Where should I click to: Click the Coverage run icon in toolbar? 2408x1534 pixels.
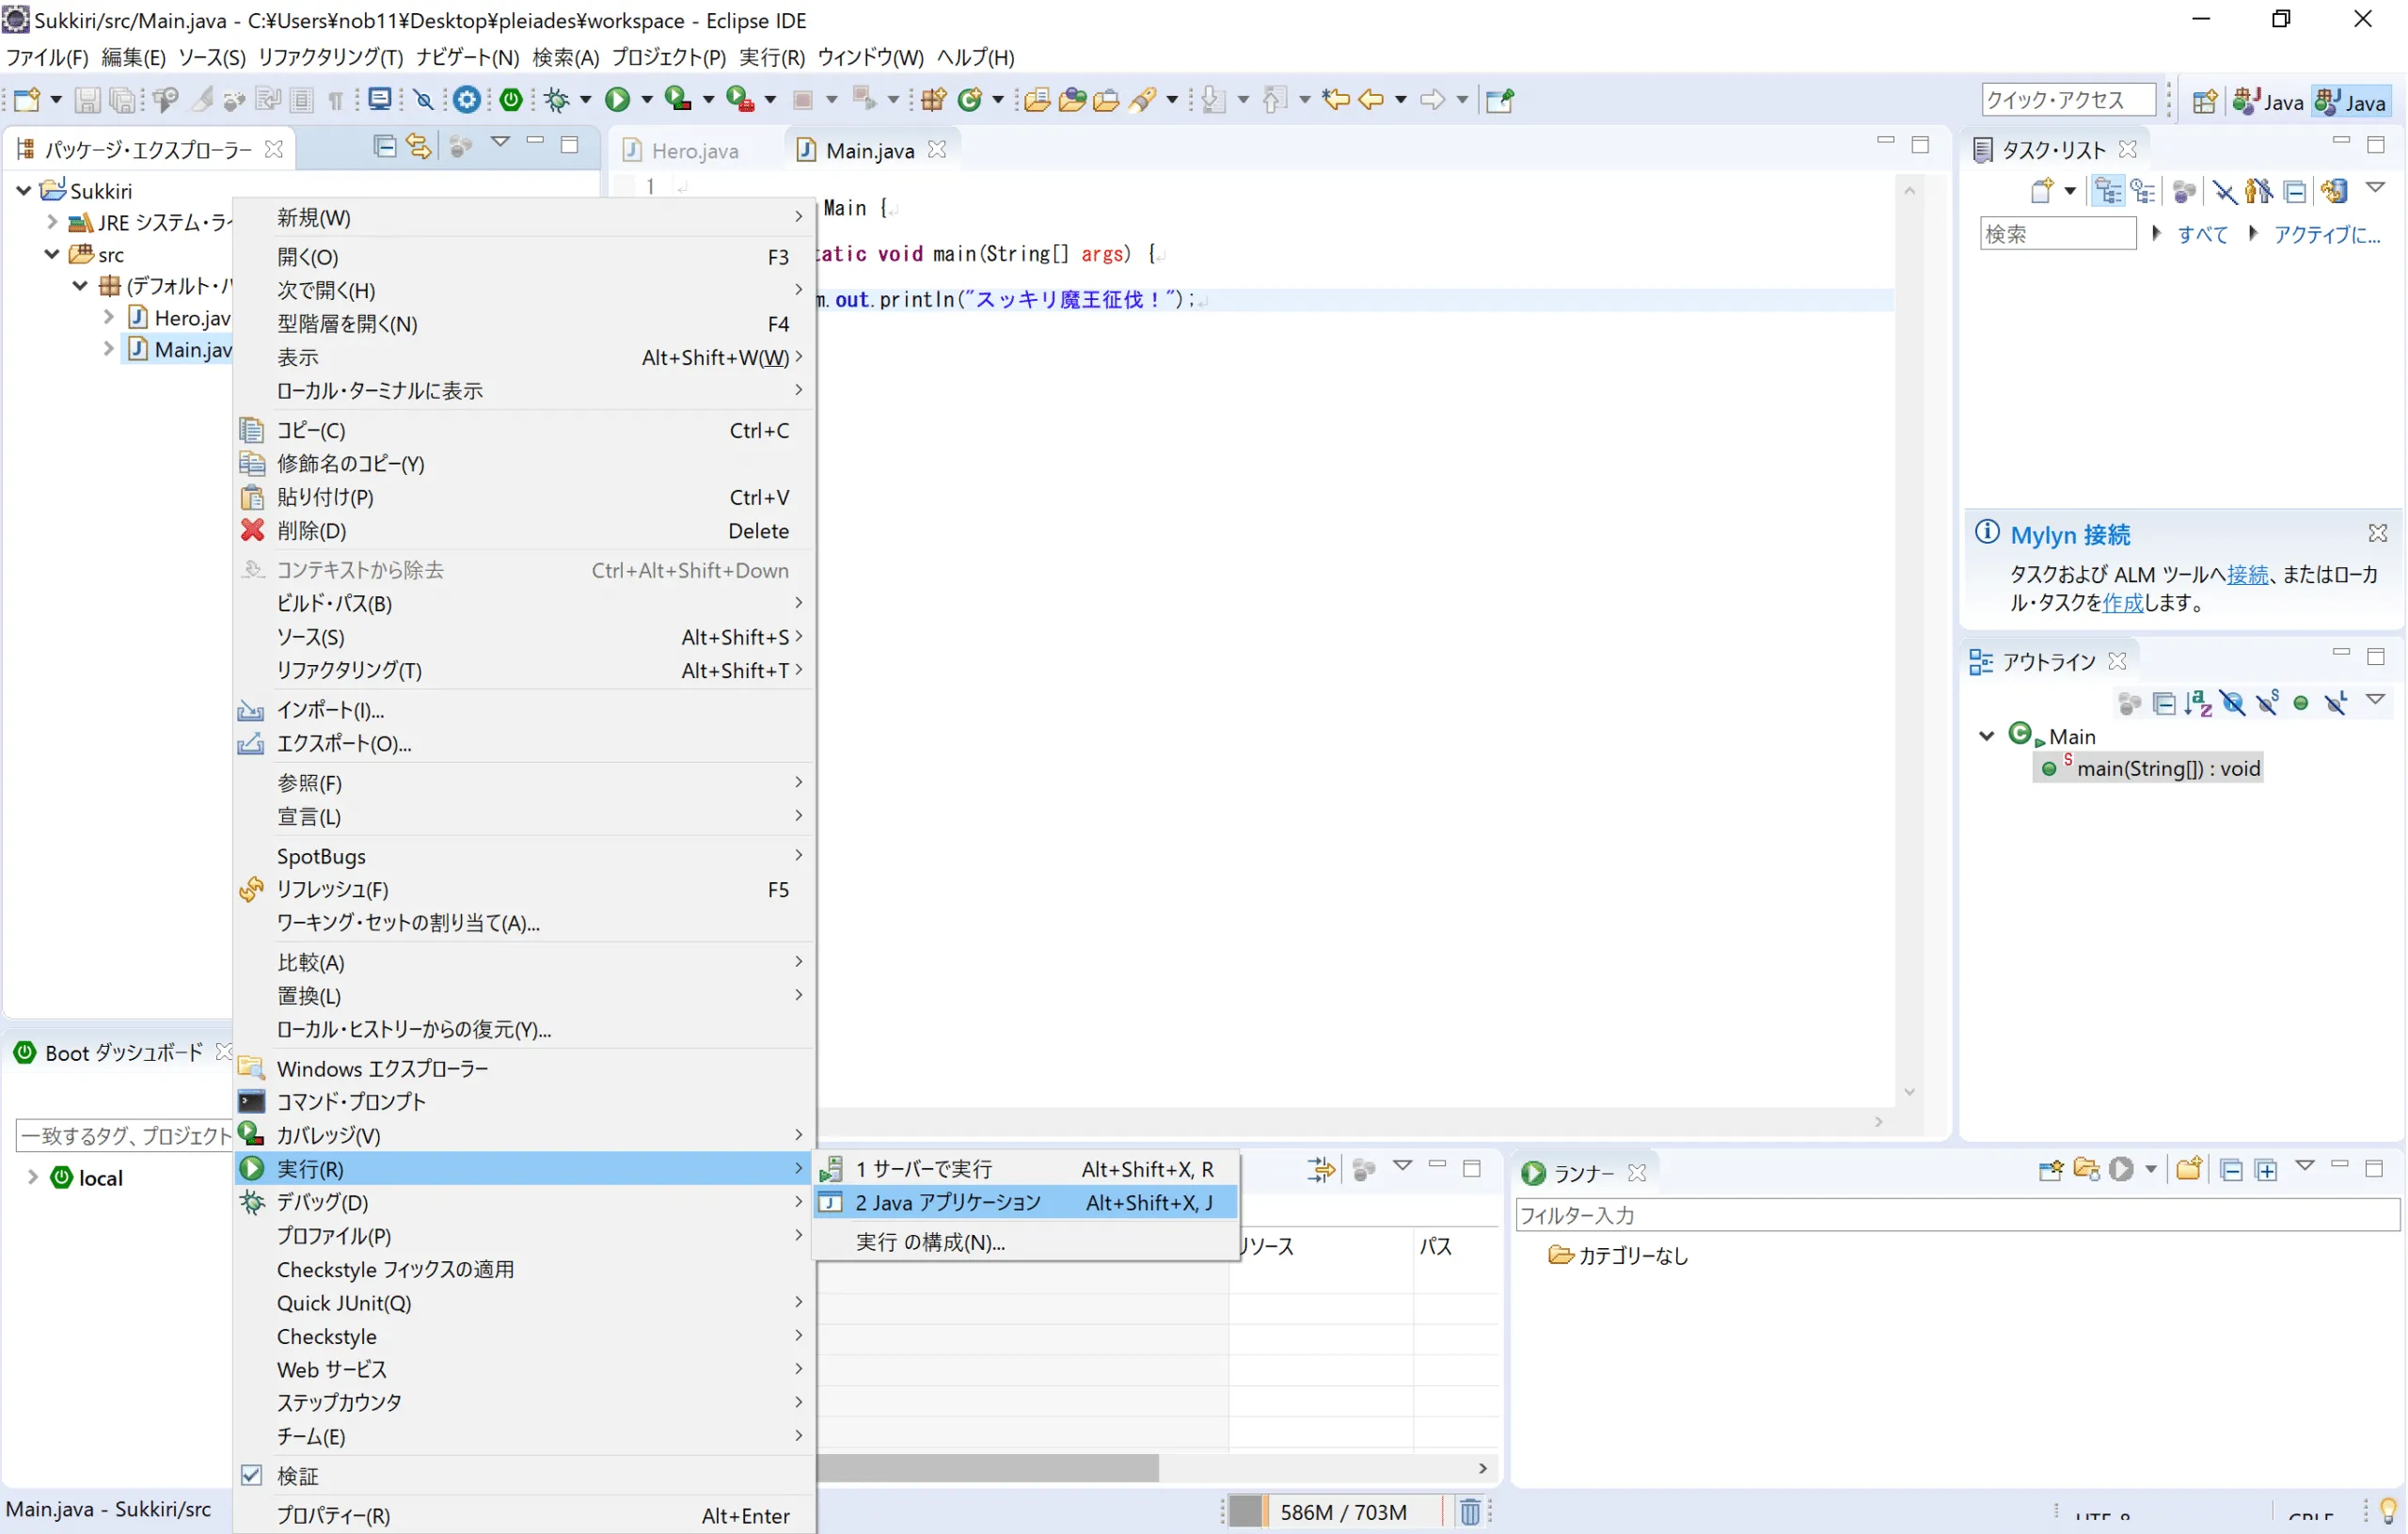pos(679,100)
